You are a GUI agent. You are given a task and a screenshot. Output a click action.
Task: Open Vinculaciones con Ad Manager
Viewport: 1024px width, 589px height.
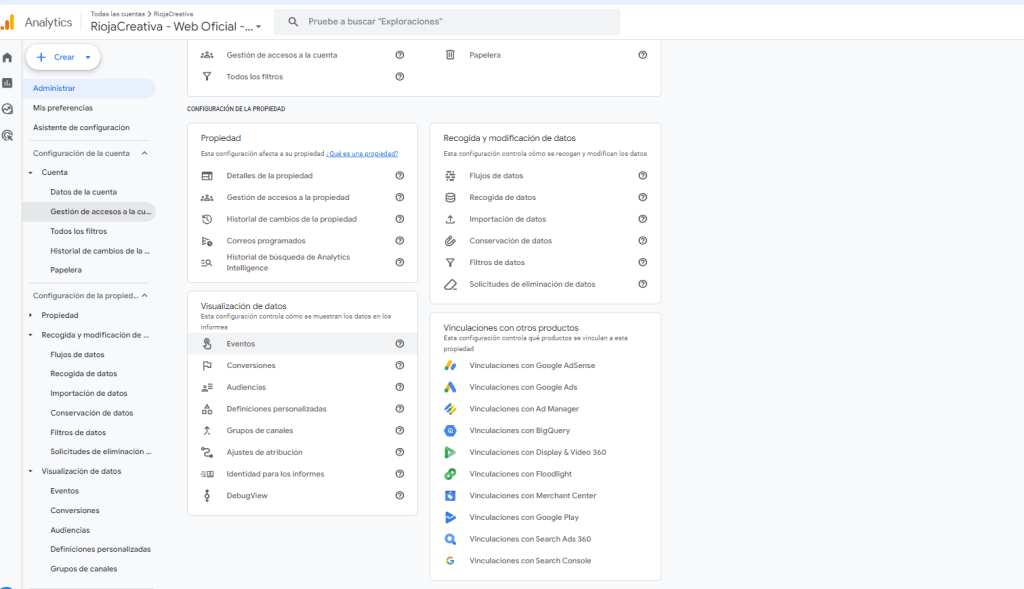tap(524, 409)
